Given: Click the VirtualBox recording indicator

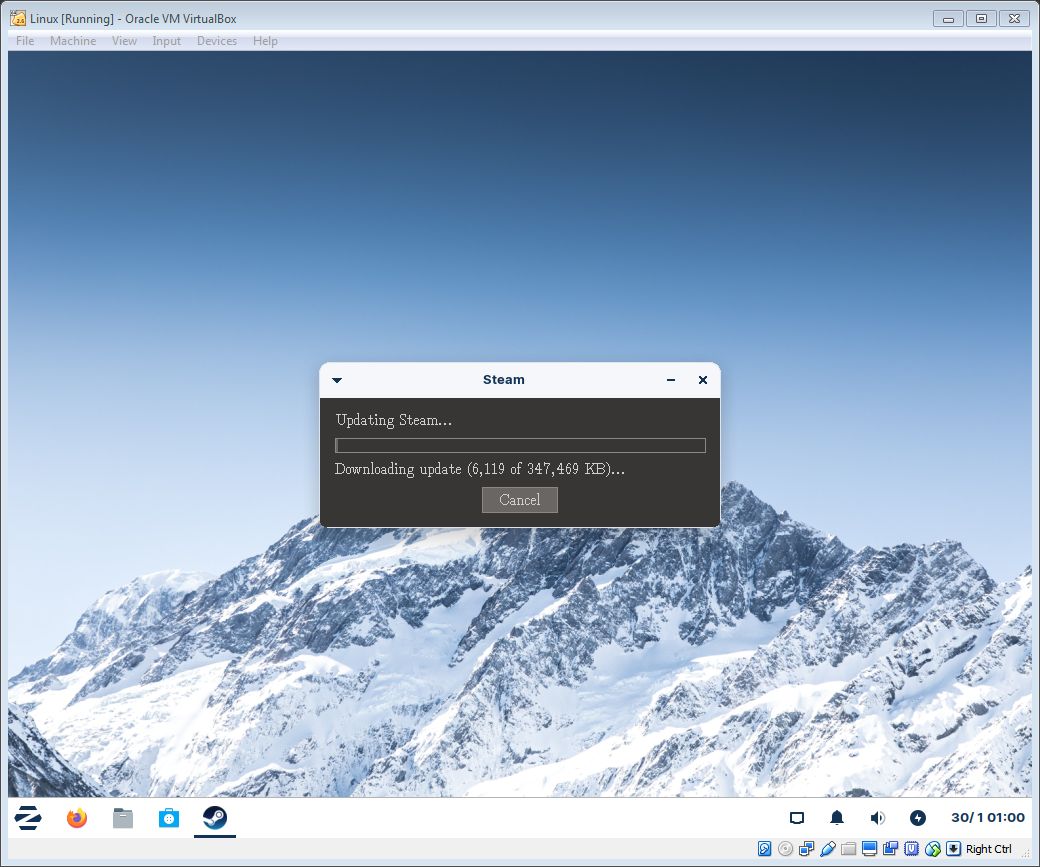Looking at the screenshot, I should coord(890,848).
